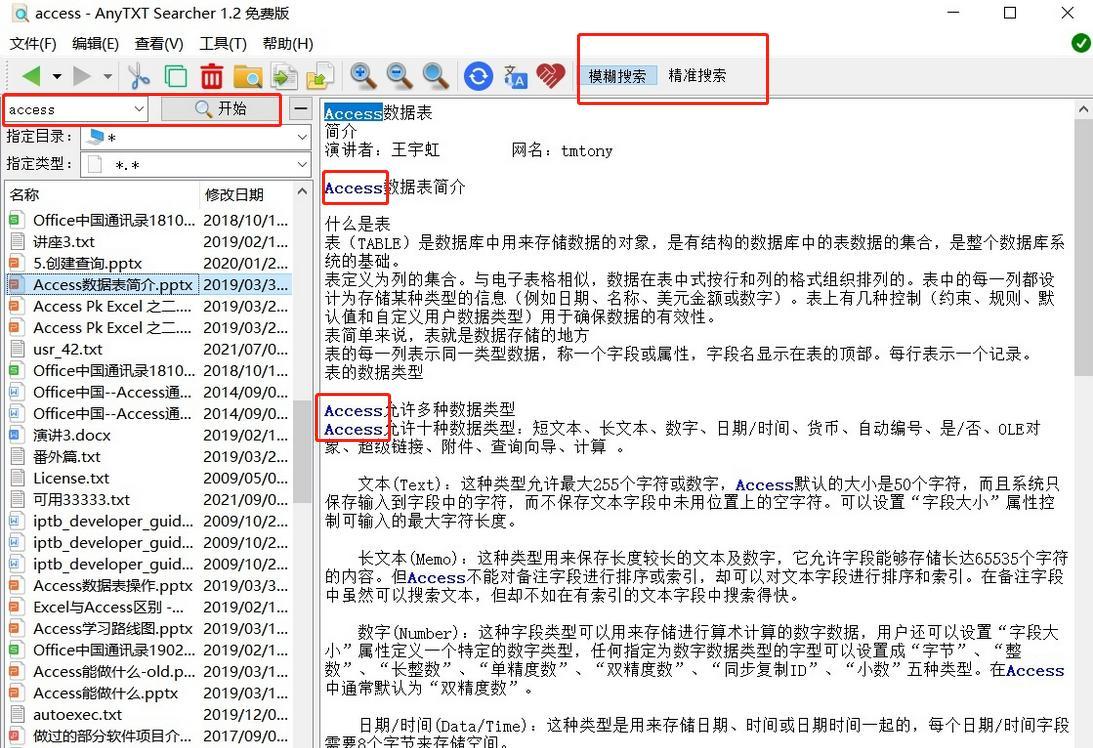Screen dimensions: 1093x748
Task: Open the Translate (文A) icon
Action: (x=514, y=75)
